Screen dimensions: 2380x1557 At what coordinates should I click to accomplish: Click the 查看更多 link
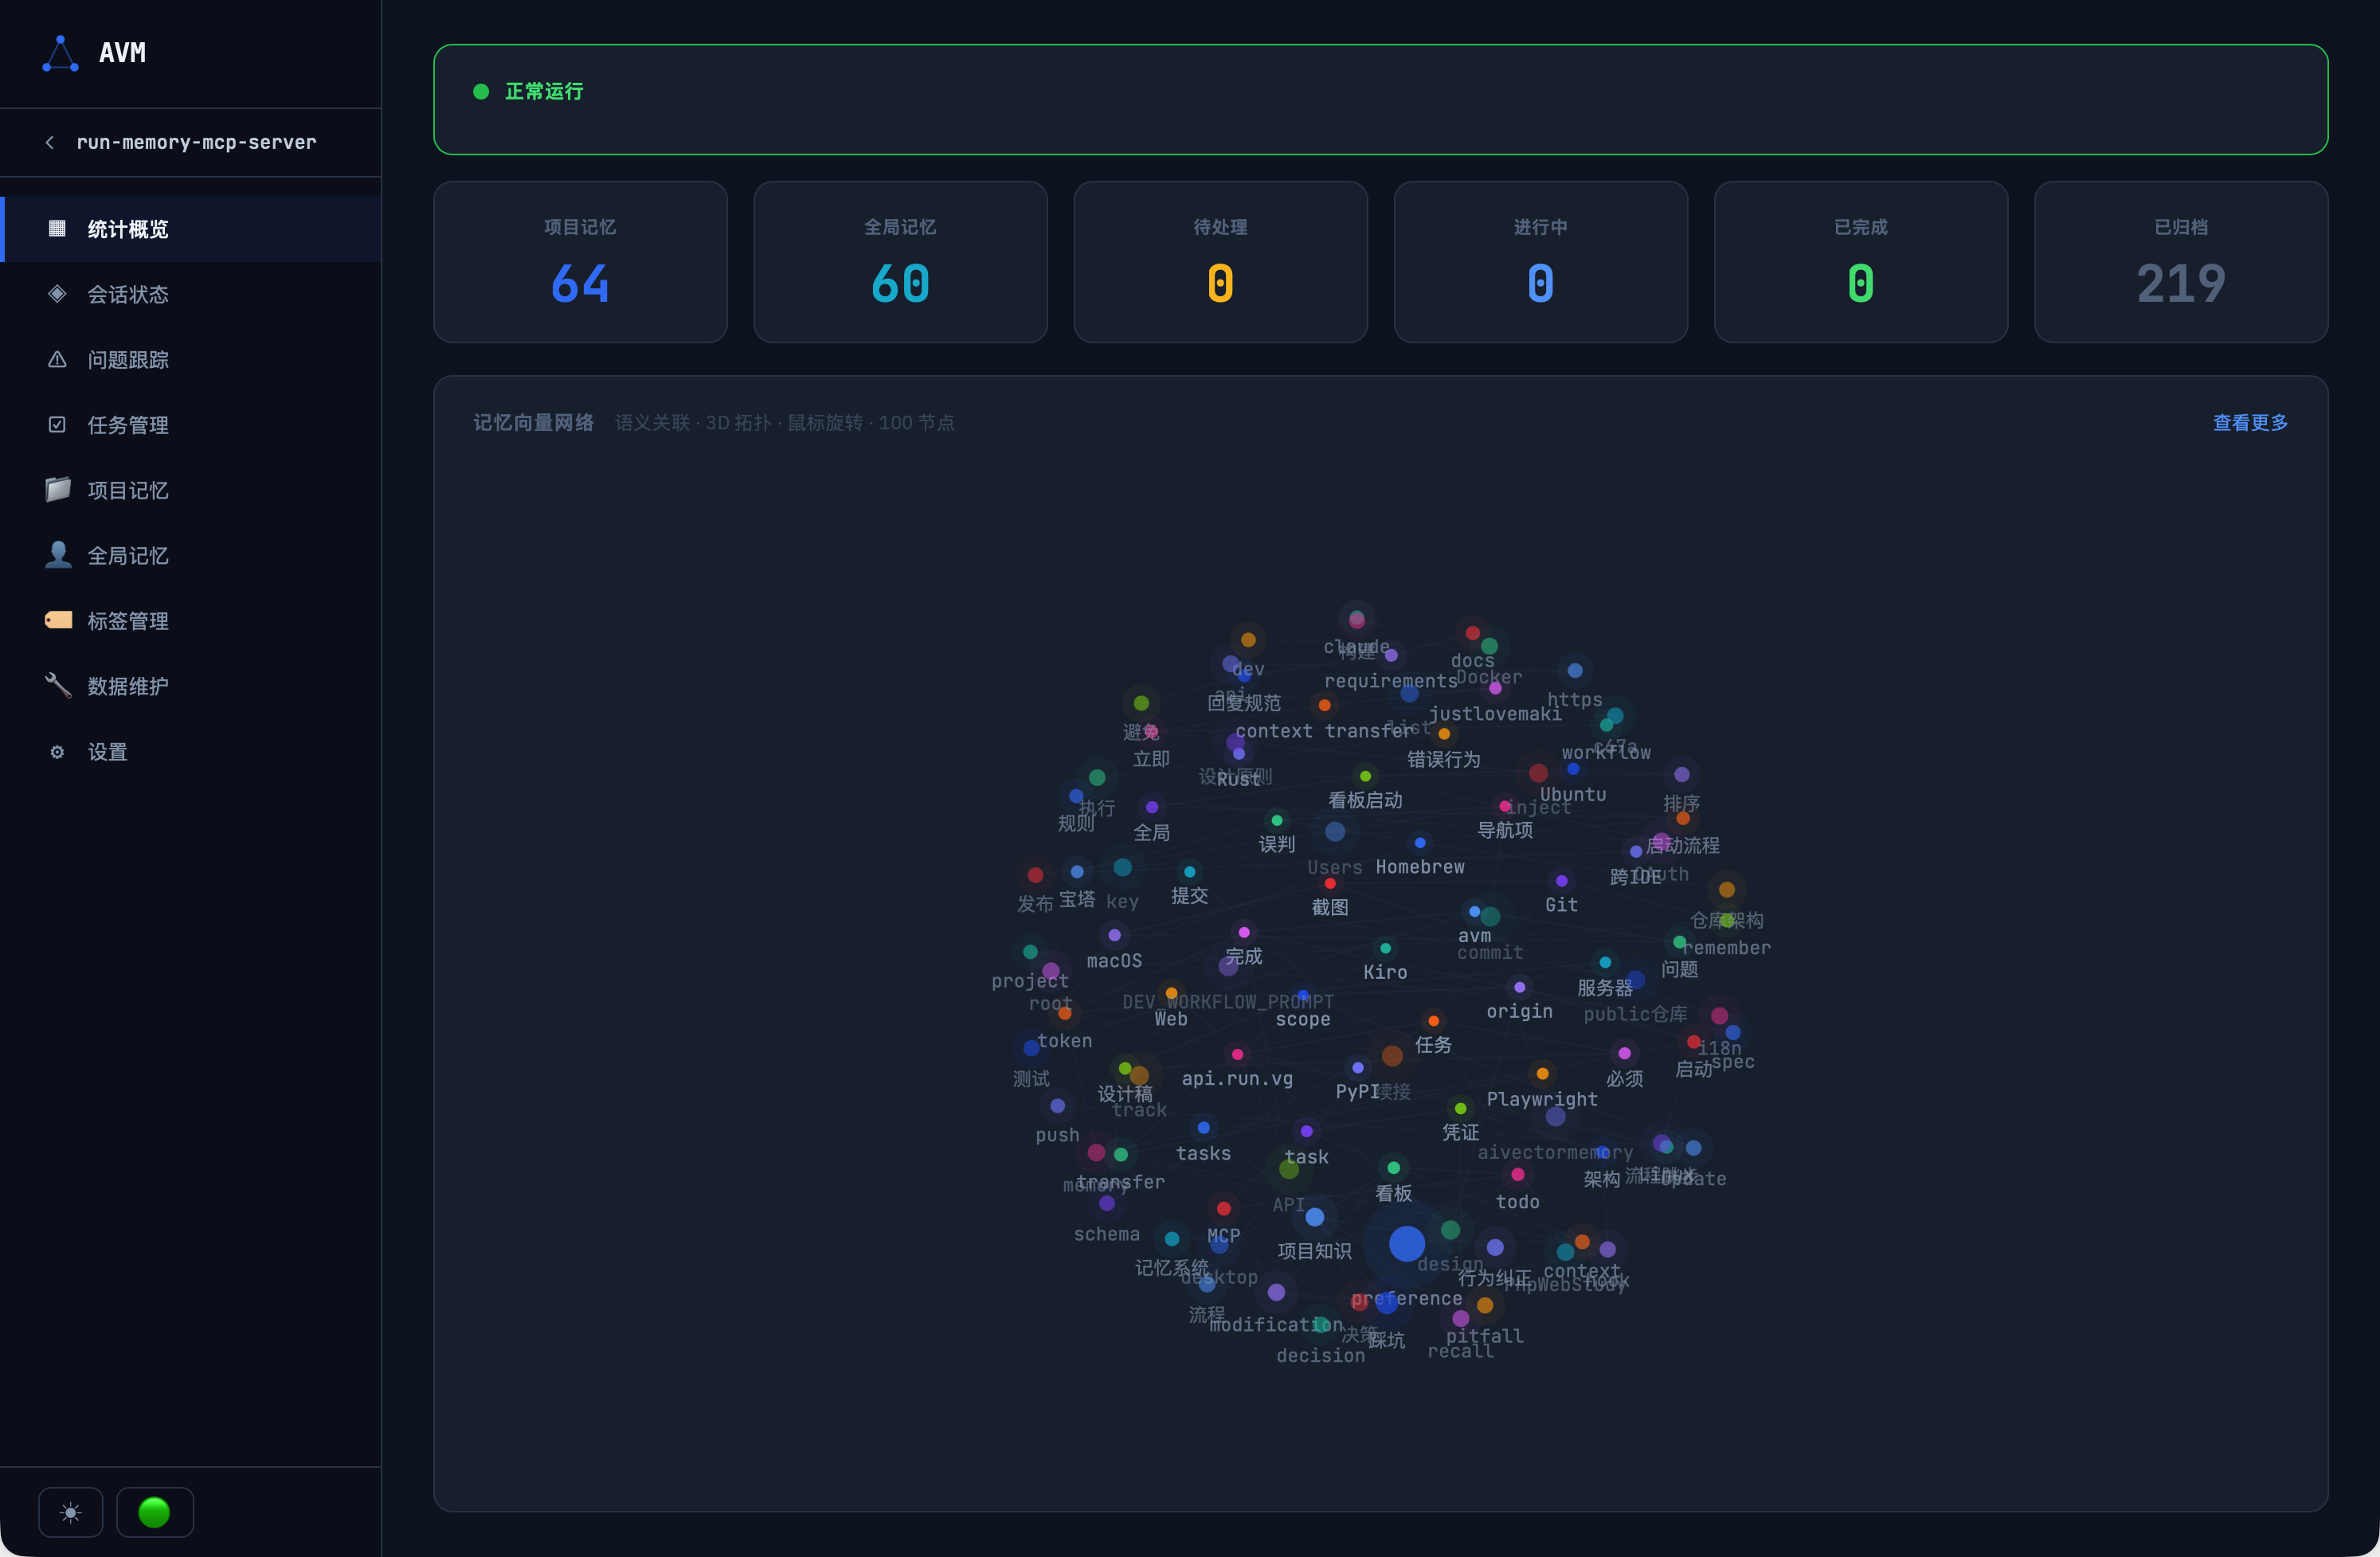tap(2250, 423)
